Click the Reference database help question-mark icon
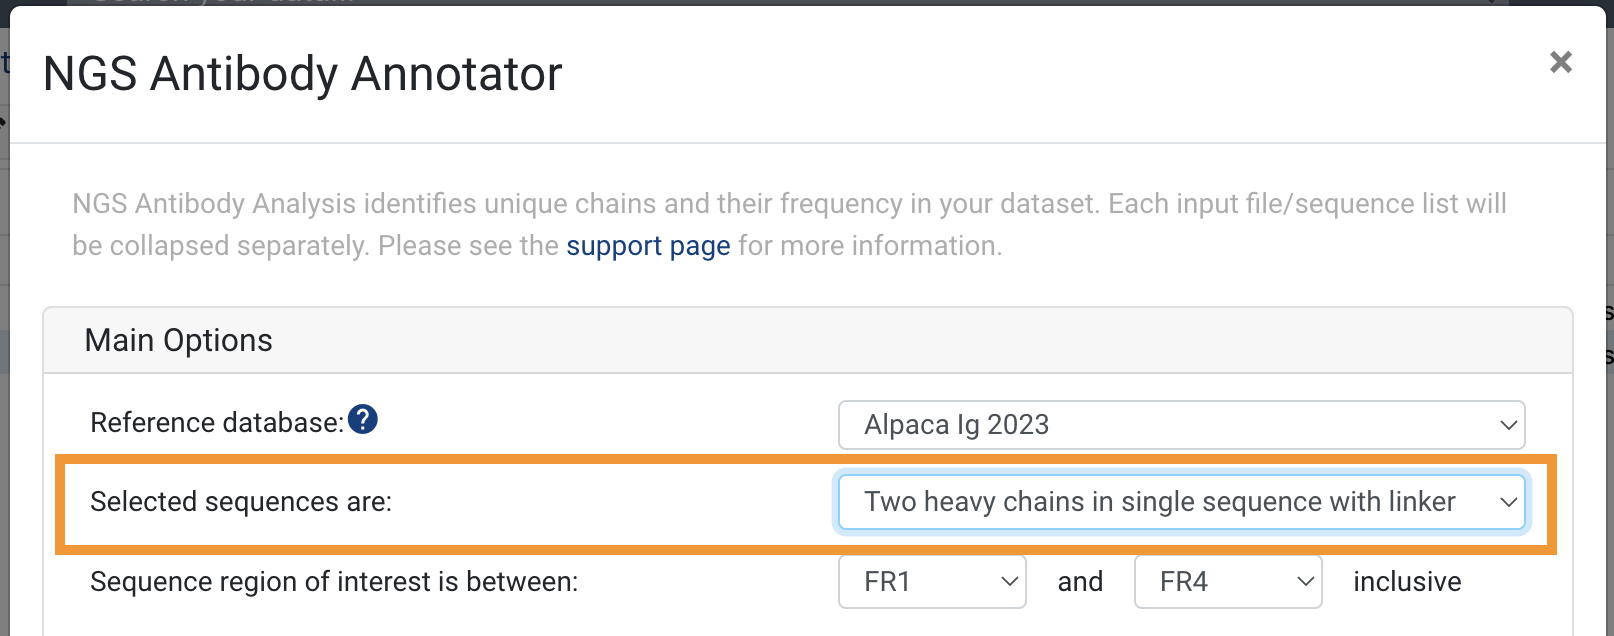The width and height of the screenshot is (1614, 636). pos(363,420)
